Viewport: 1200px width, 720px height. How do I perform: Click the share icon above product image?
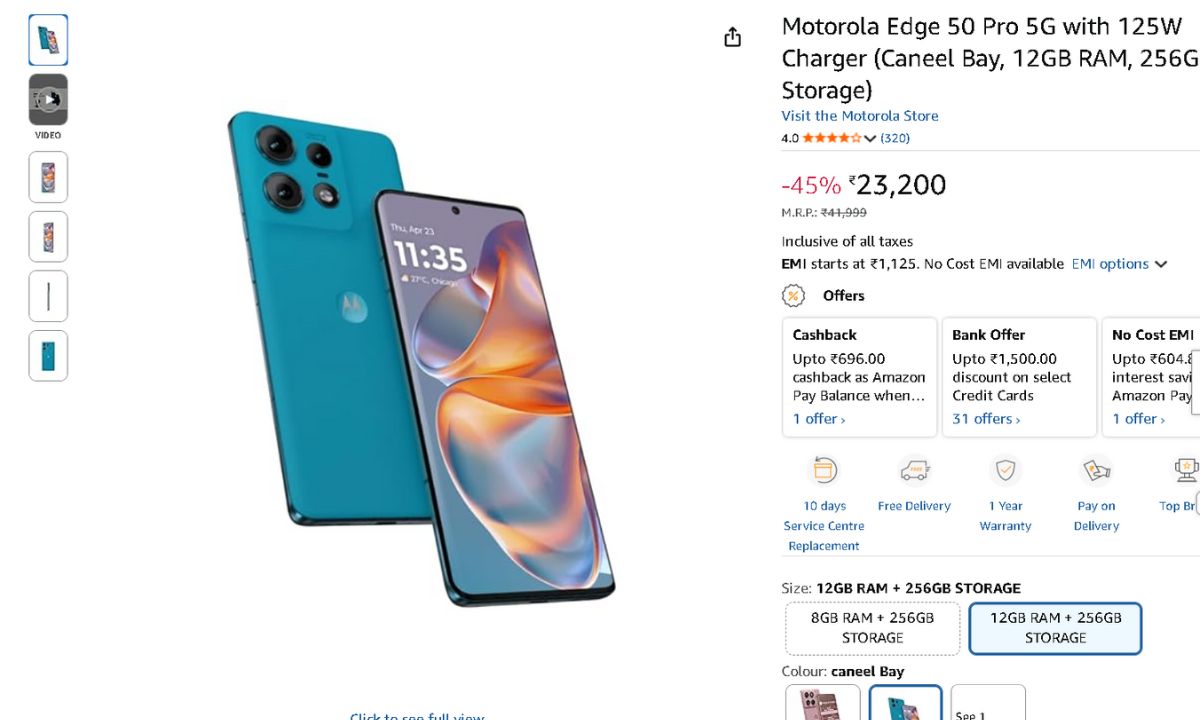(x=733, y=37)
